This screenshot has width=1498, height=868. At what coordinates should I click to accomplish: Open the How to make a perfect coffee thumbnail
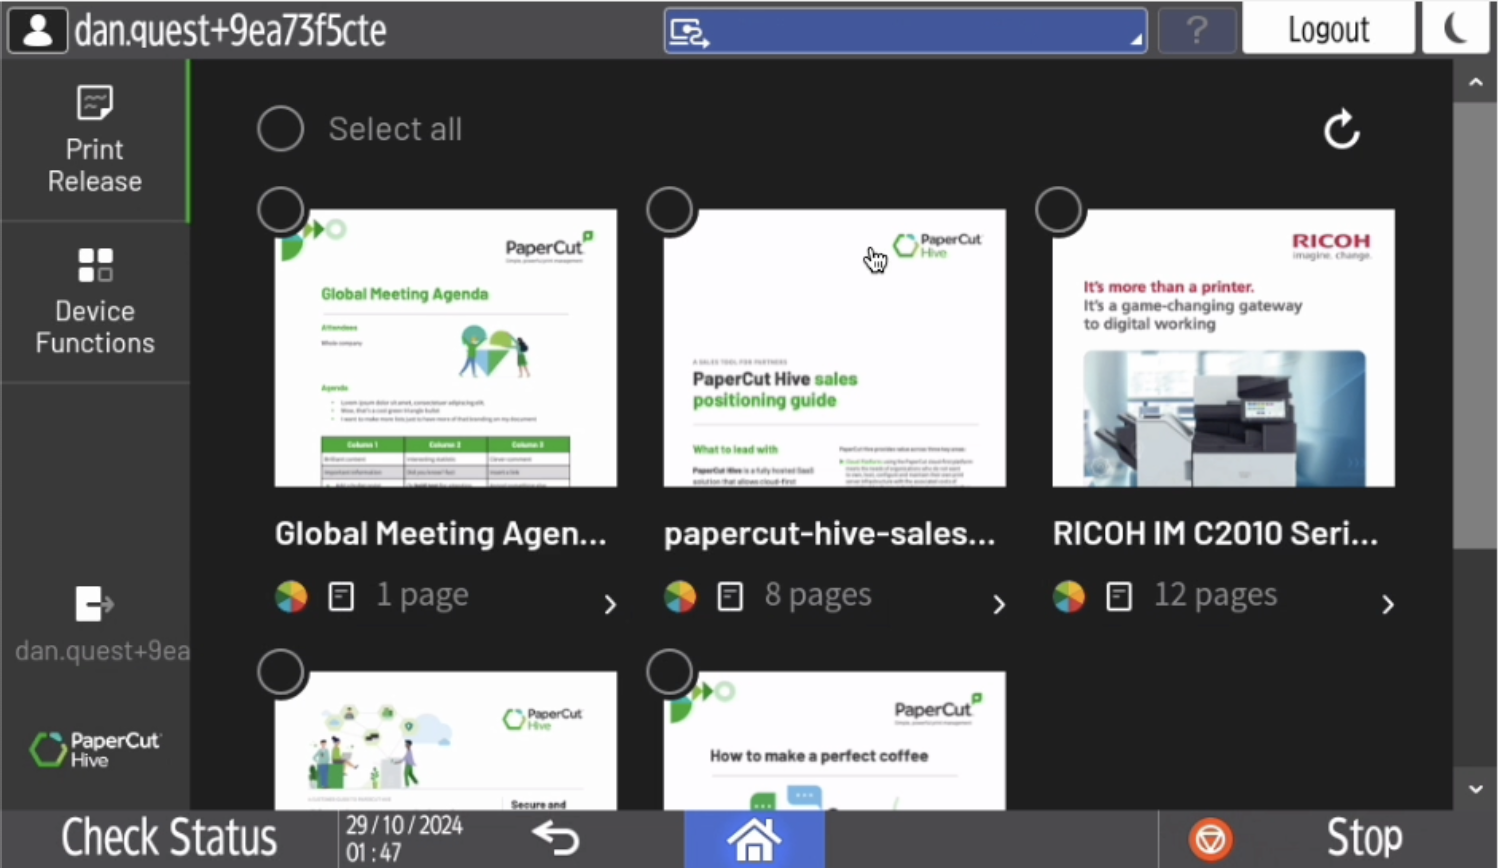click(x=835, y=741)
